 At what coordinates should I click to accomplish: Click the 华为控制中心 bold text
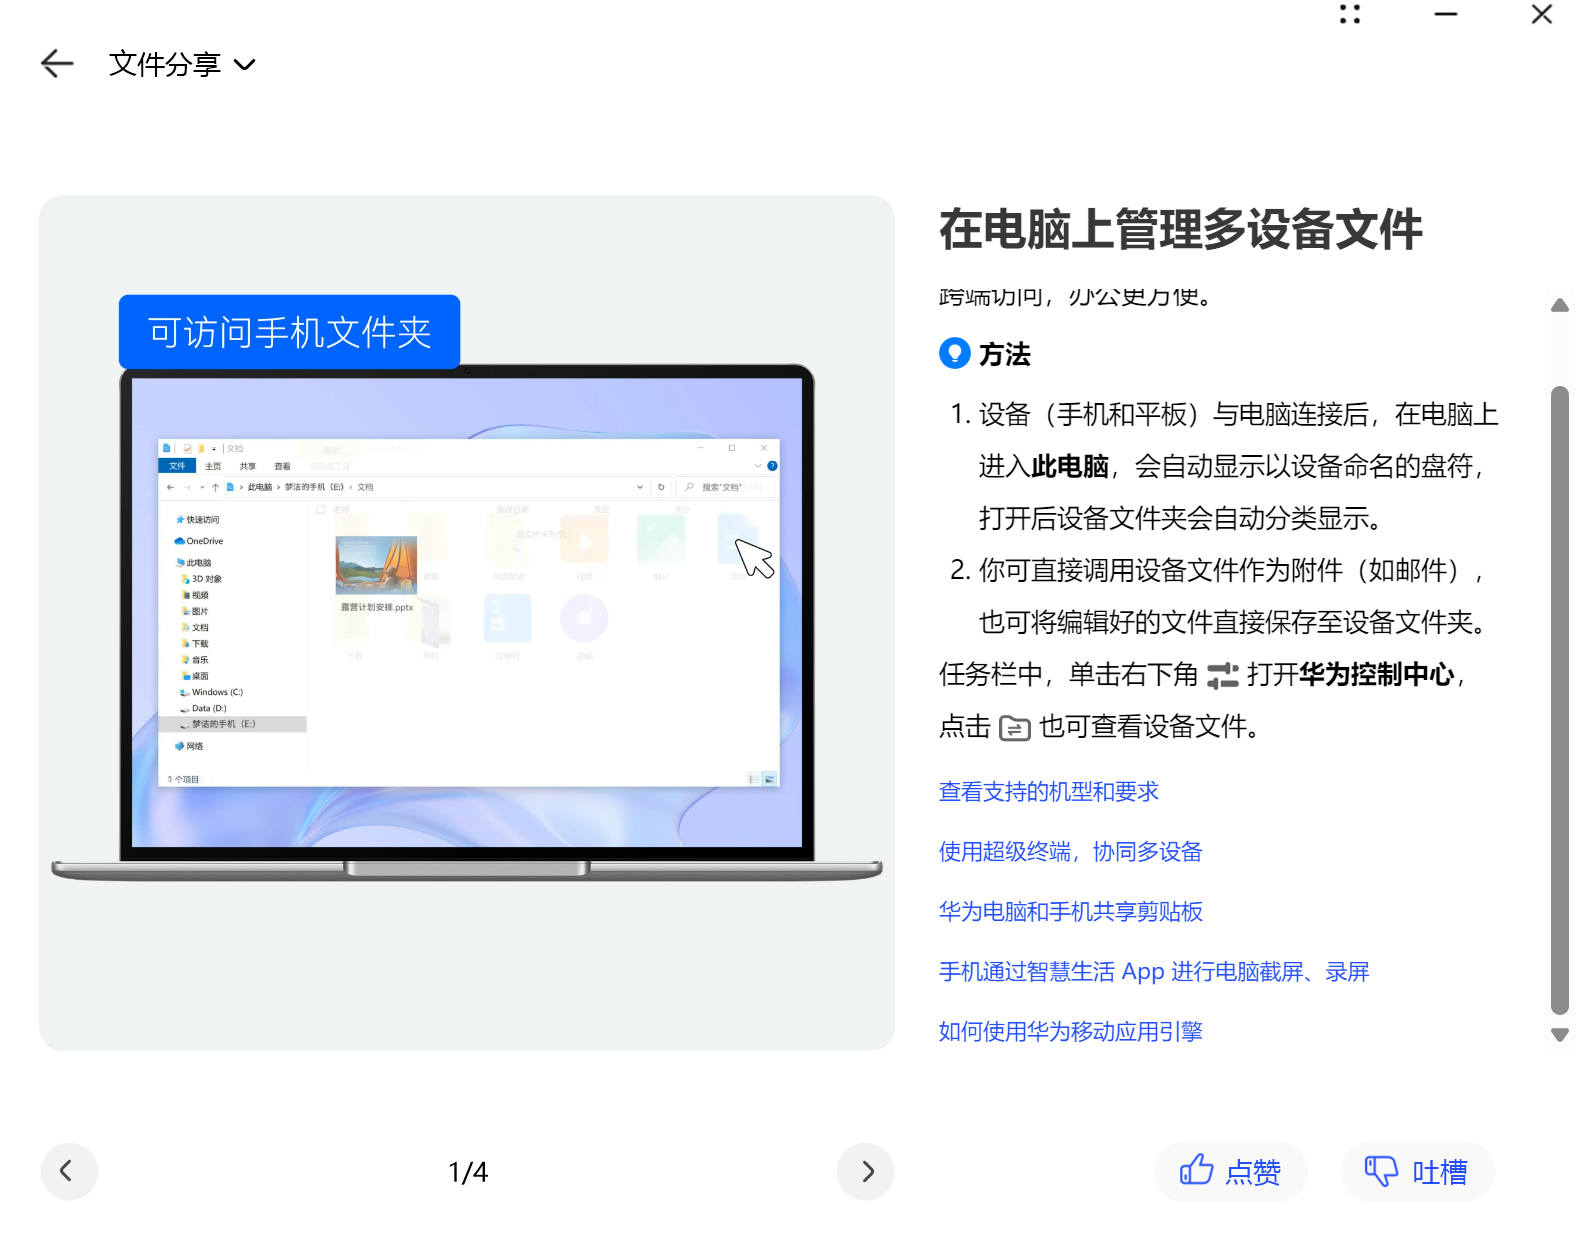(1376, 675)
